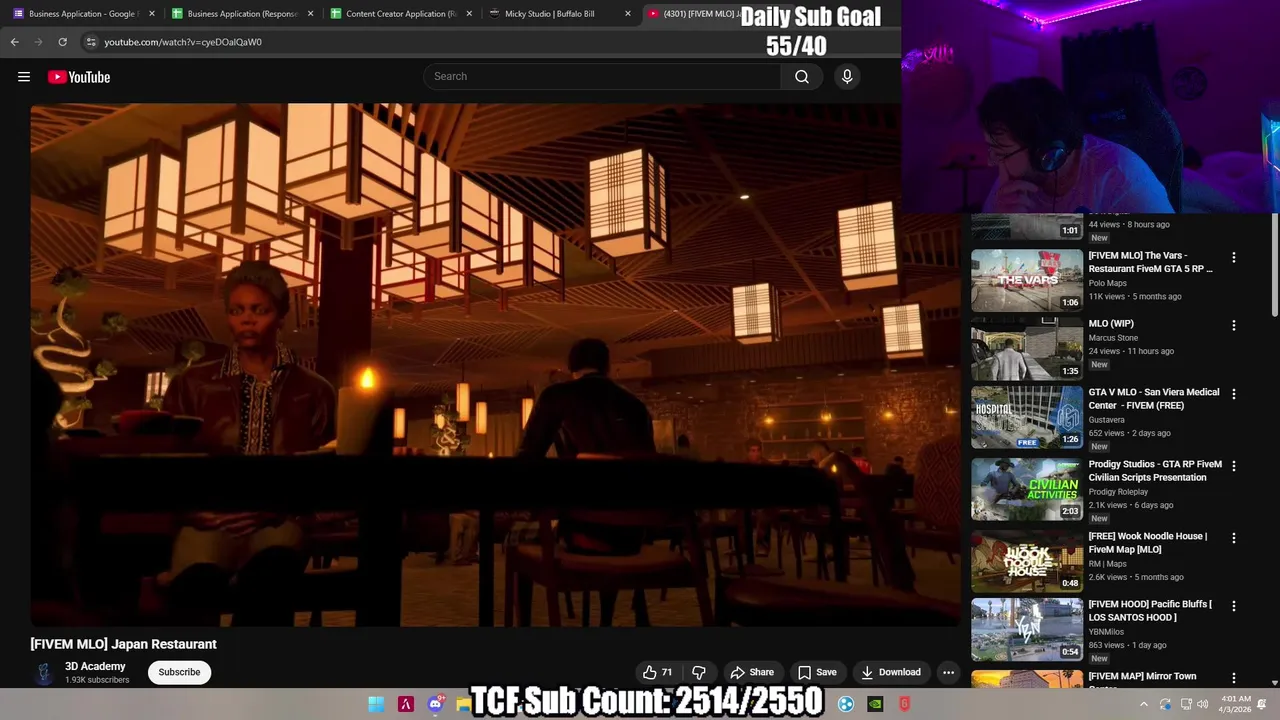
Task: Open the taskbar clock and date
Action: 1233,704
